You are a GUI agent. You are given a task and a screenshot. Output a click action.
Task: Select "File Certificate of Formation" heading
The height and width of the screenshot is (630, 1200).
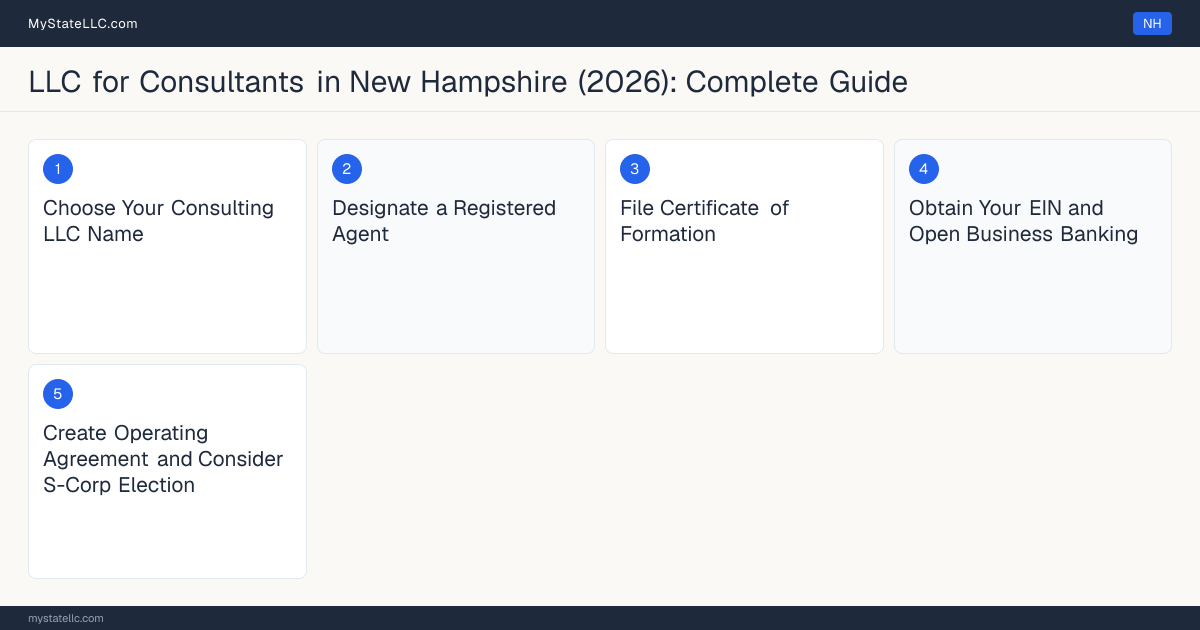pyautogui.click(x=704, y=221)
